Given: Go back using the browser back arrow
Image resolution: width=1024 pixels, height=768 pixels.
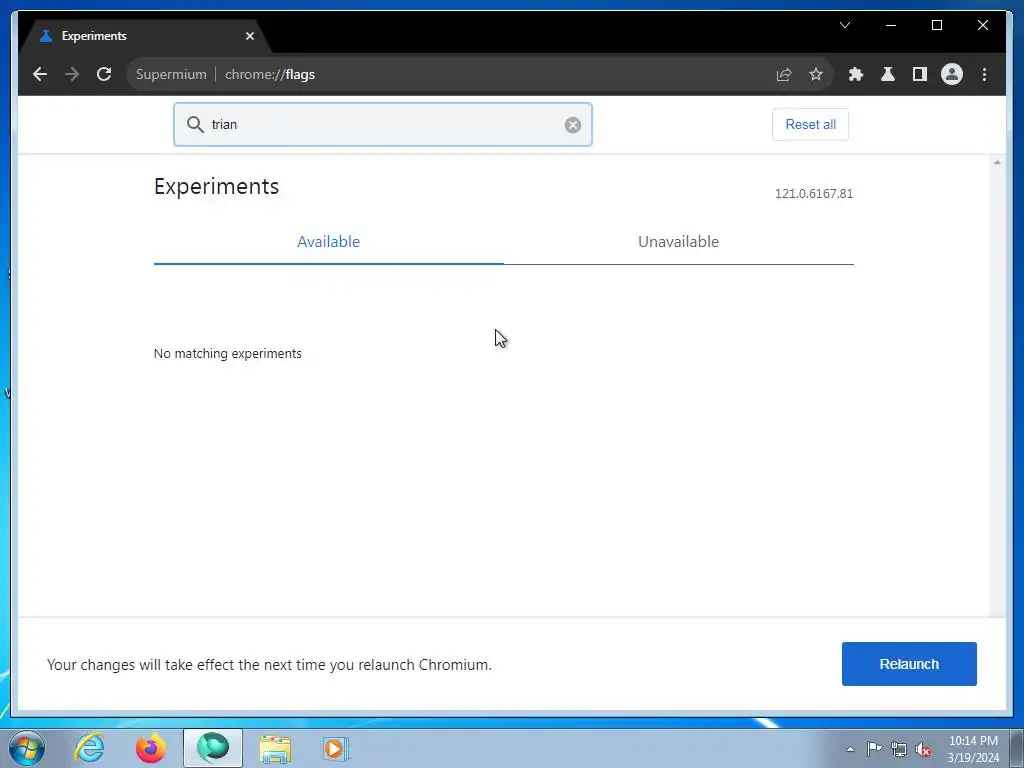Looking at the screenshot, I should [40, 74].
